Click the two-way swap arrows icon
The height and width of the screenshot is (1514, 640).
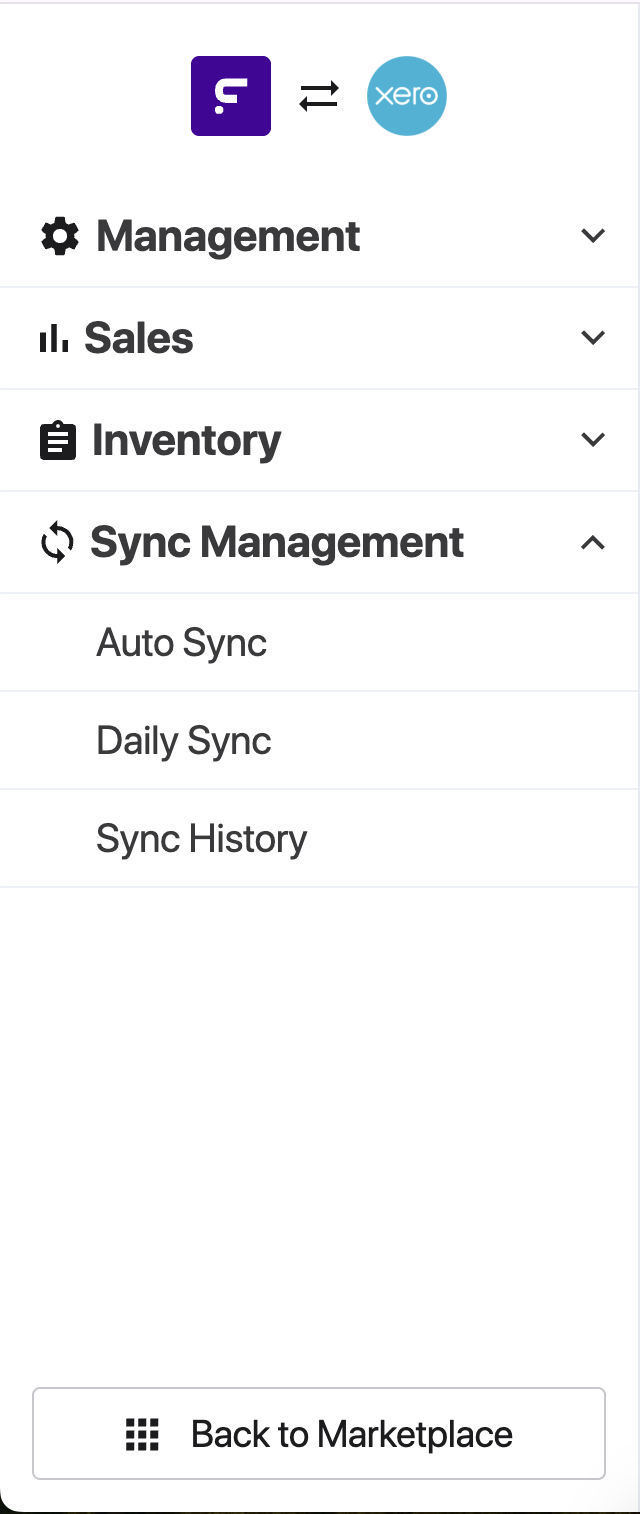[319, 96]
